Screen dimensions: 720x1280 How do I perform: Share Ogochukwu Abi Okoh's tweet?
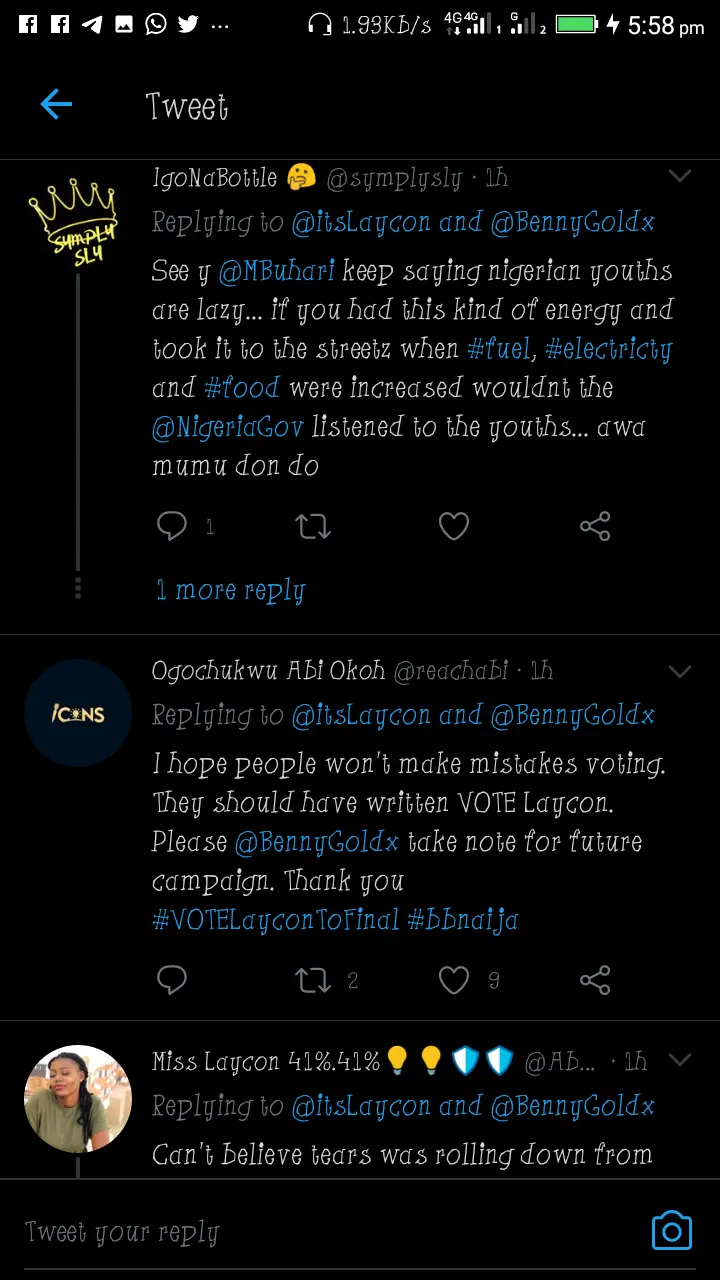pos(595,980)
